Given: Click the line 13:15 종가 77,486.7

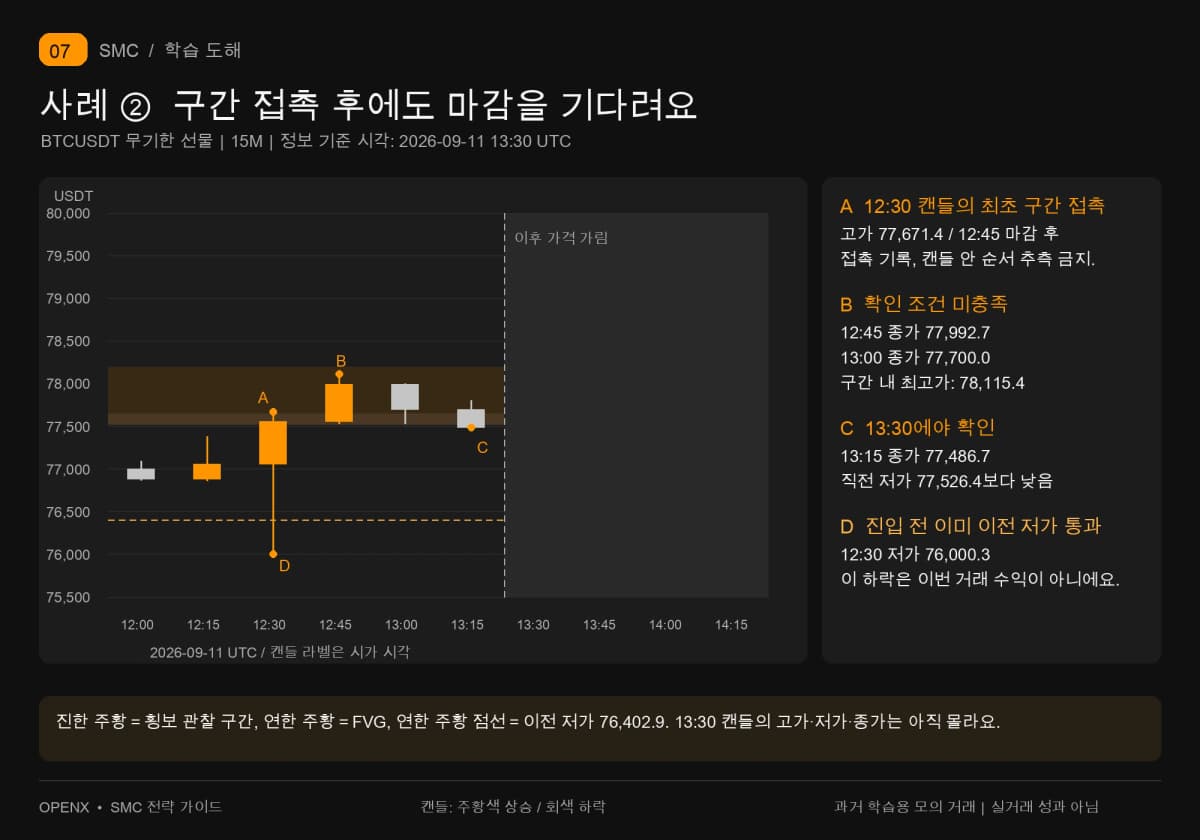Looking at the screenshot, I should pos(915,456).
